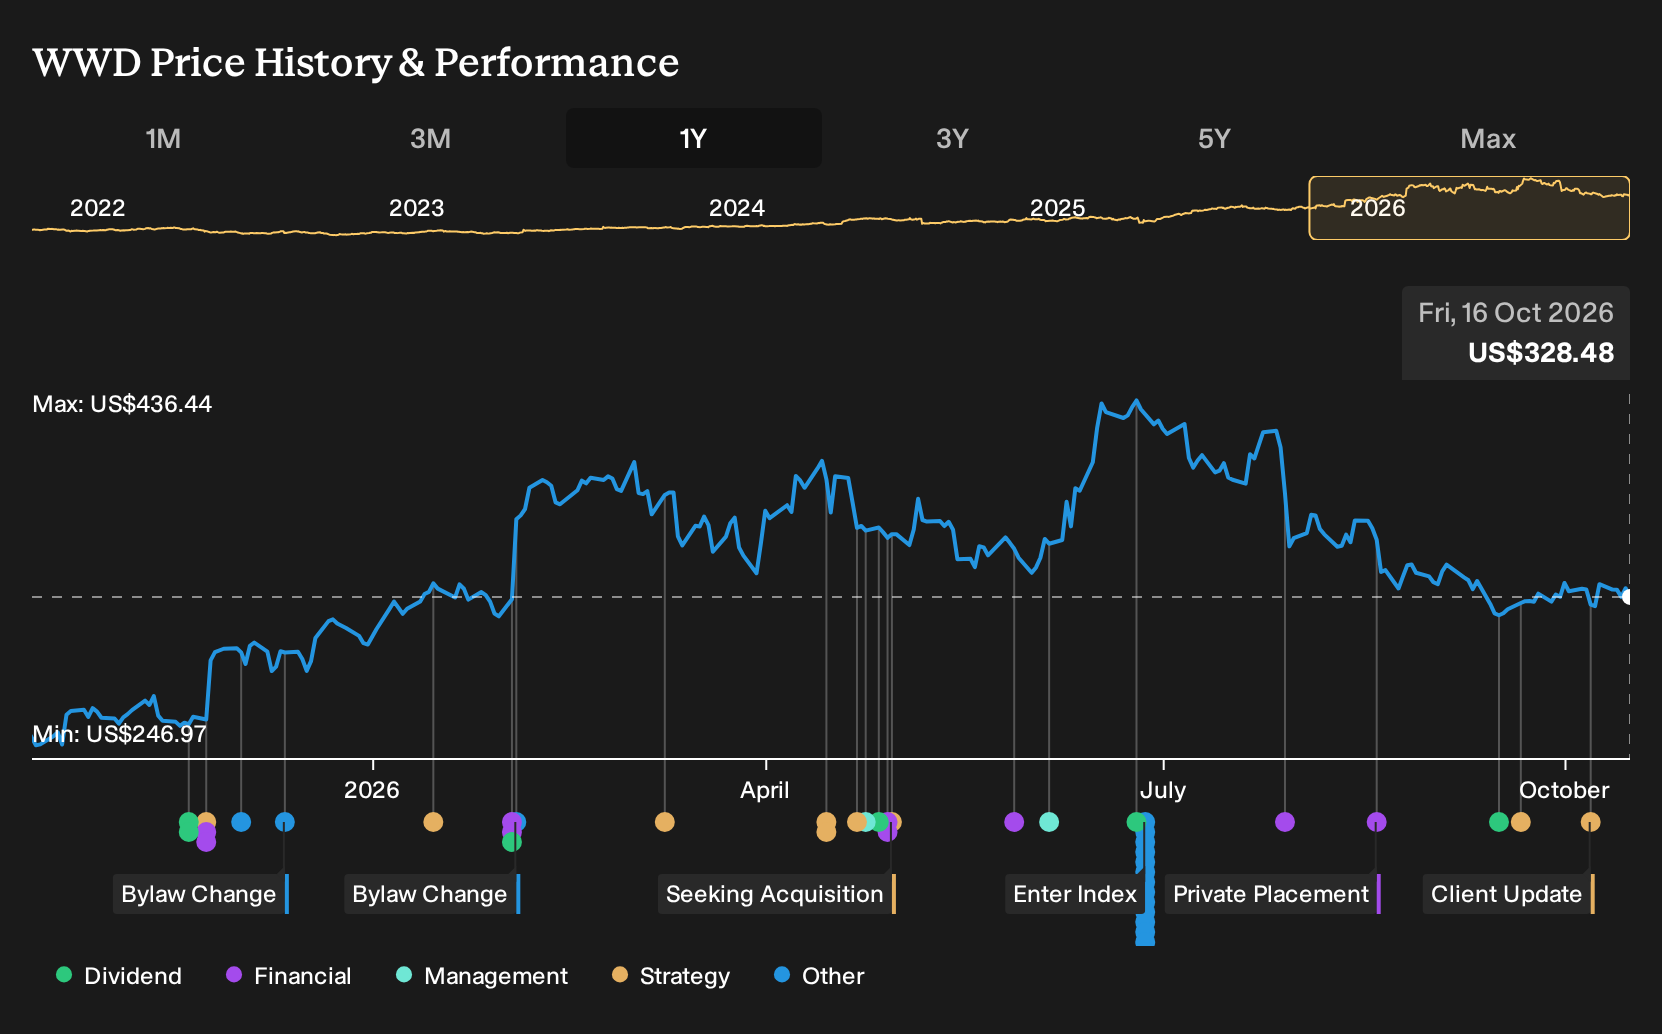The height and width of the screenshot is (1034, 1662).
Task: Open the Seeking Acquisition event label
Action: [775, 894]
